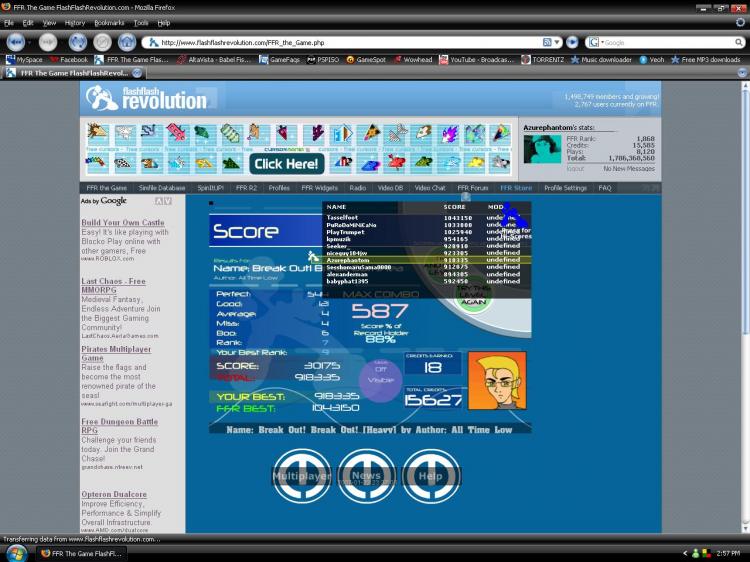The image size is (750, 562).
Task: Click the Google search input field
Action: point(669,43)
